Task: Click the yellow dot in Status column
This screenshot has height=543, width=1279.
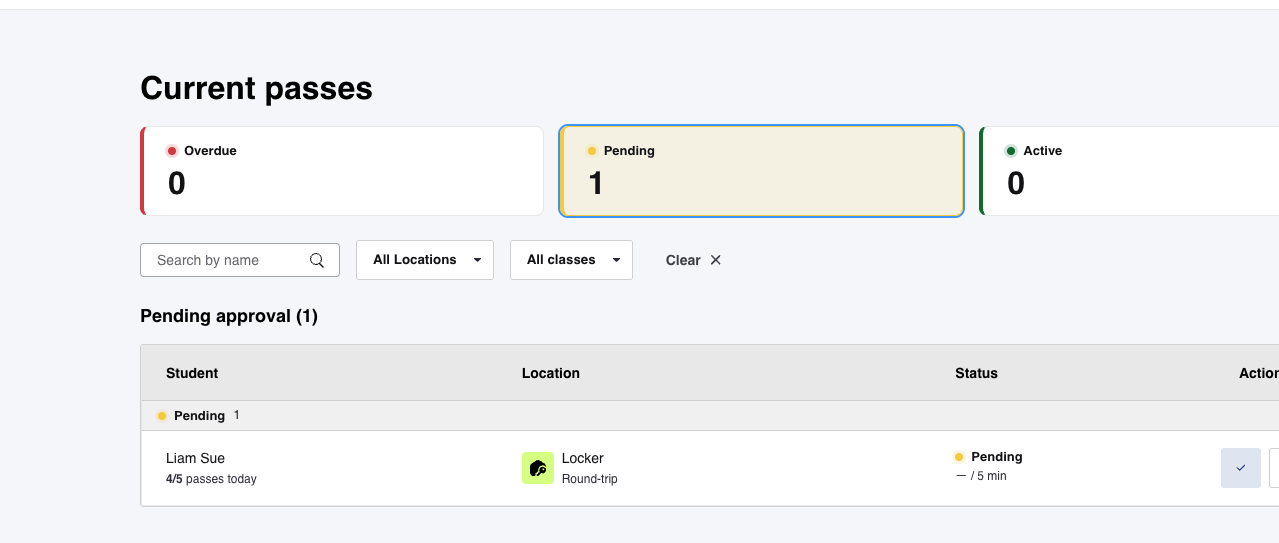Action: click(959, 457)
